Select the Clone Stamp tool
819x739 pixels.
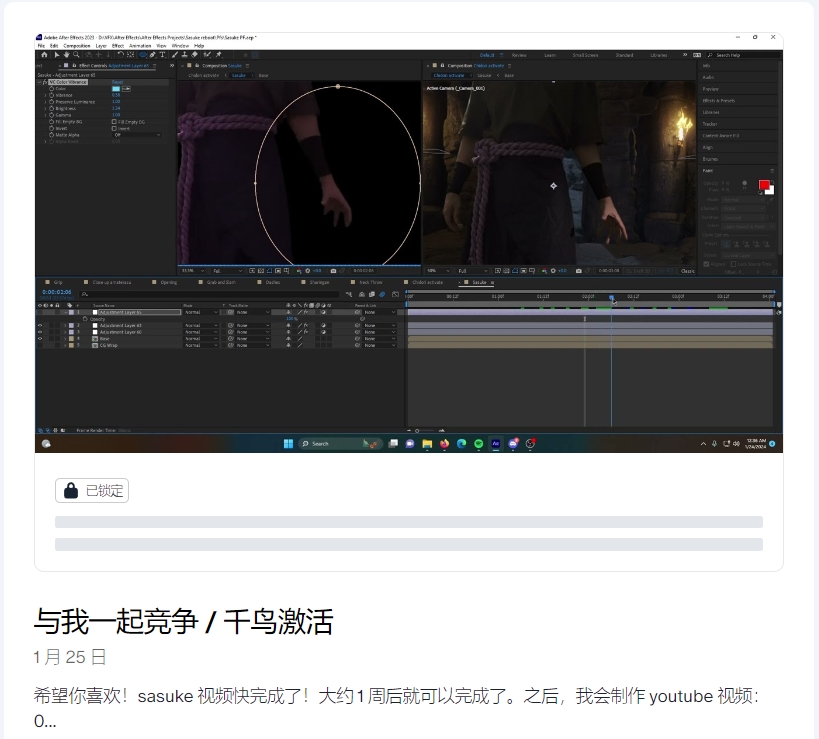[185, 54]
